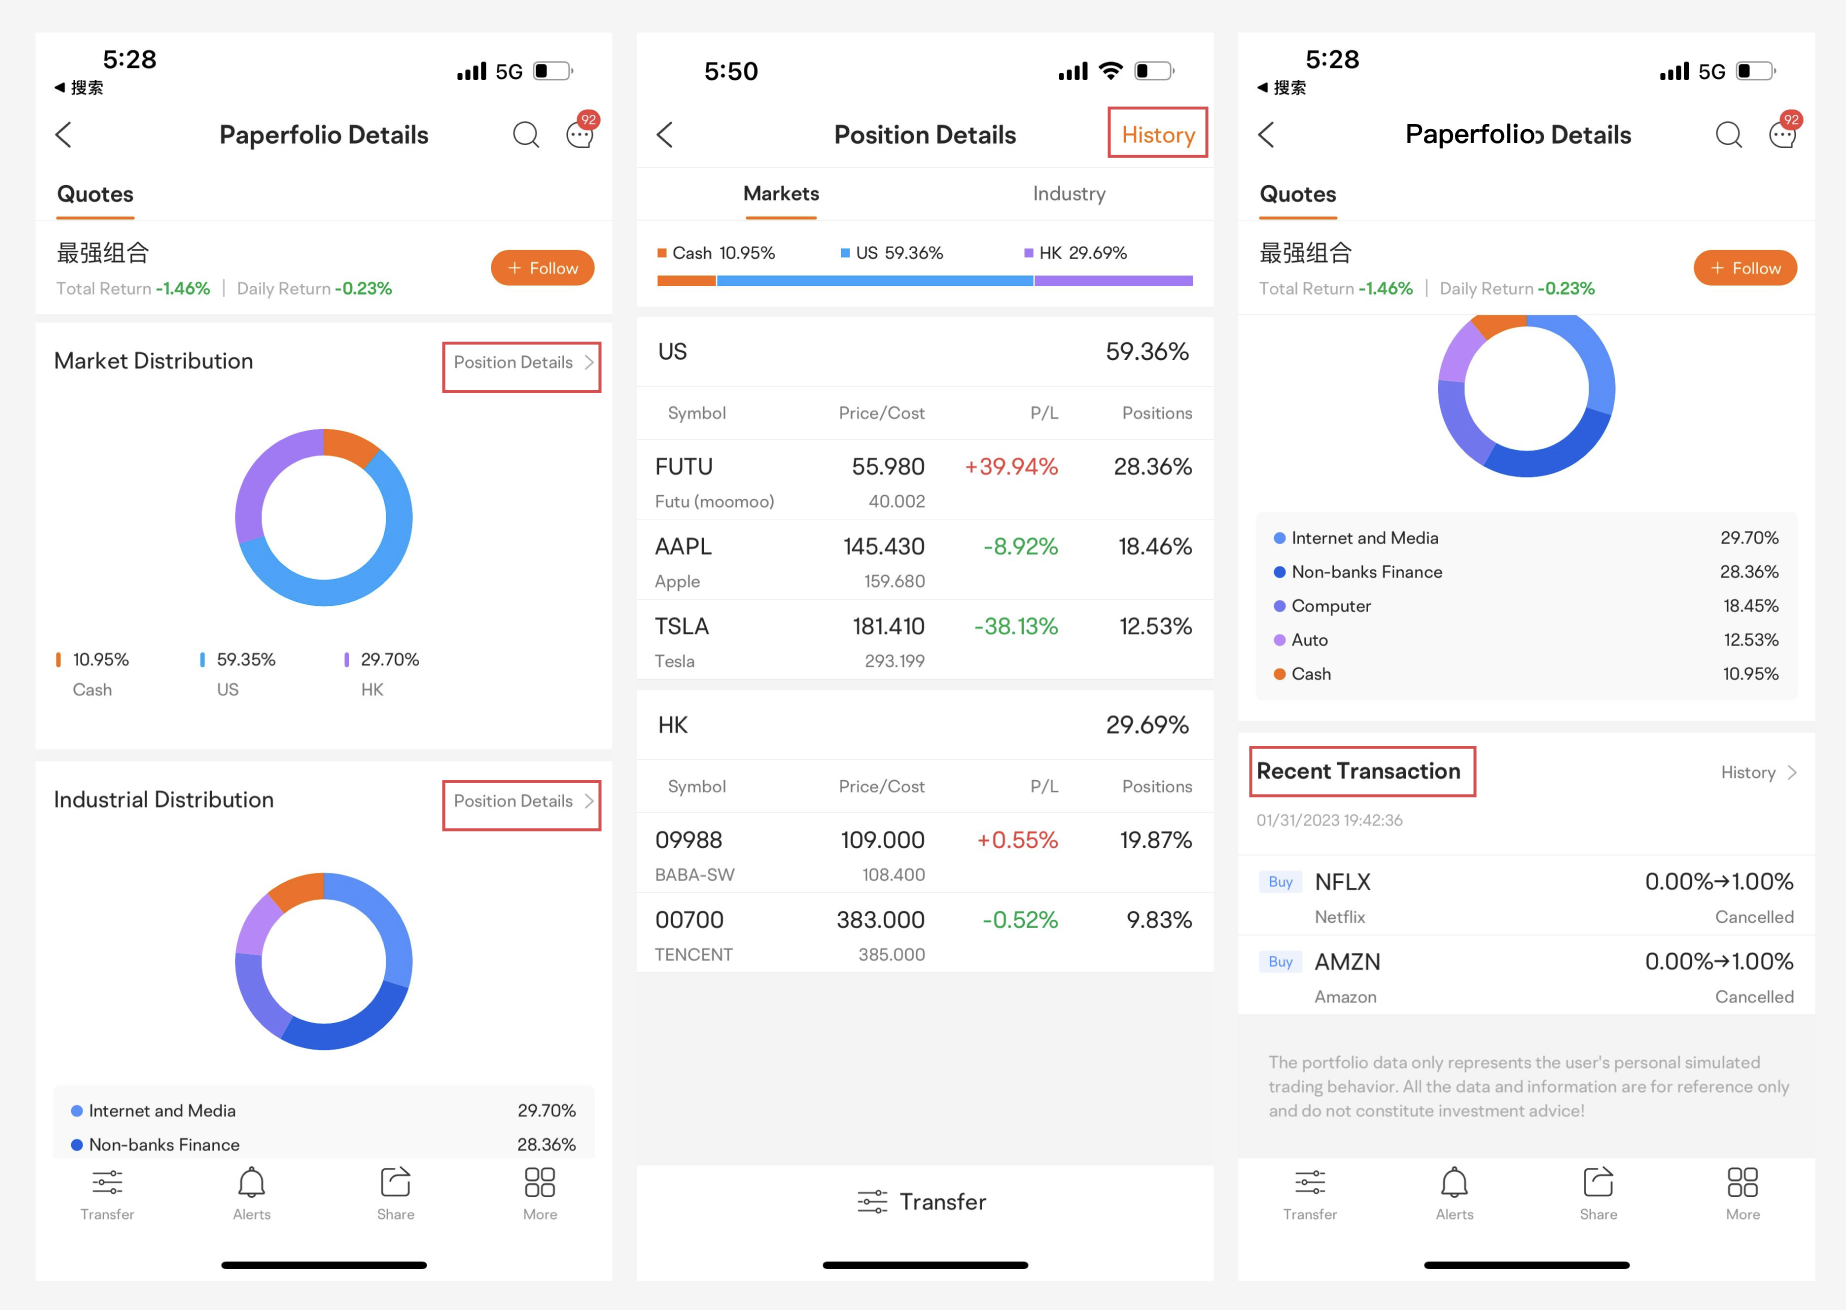The width and height of the screenshot is (1846, 1310).
Task: Switch to Industry tab in Position Details
Action: [x=1069, y=194]
